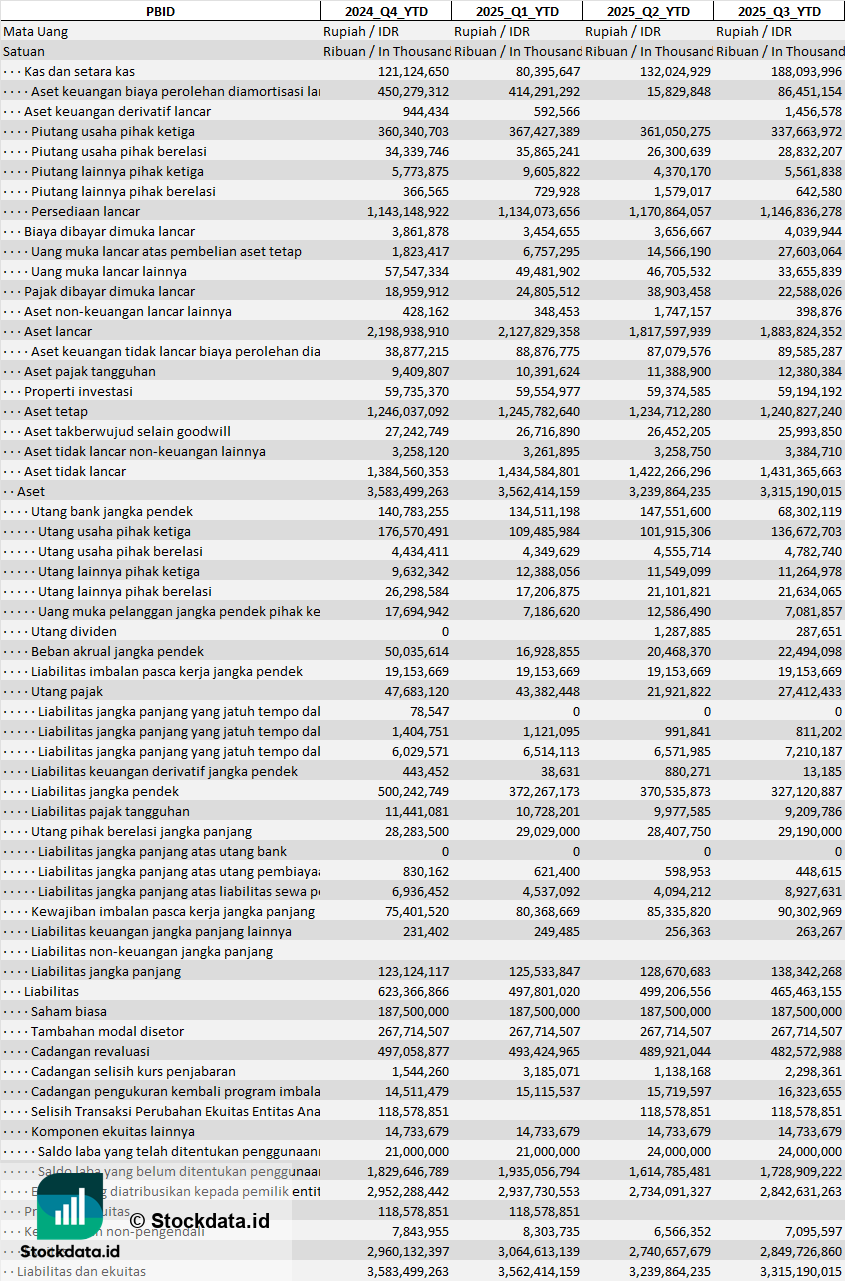
Task: Select the Pajak dibayar dimuka lancar label
Action: tap(110, 291)
